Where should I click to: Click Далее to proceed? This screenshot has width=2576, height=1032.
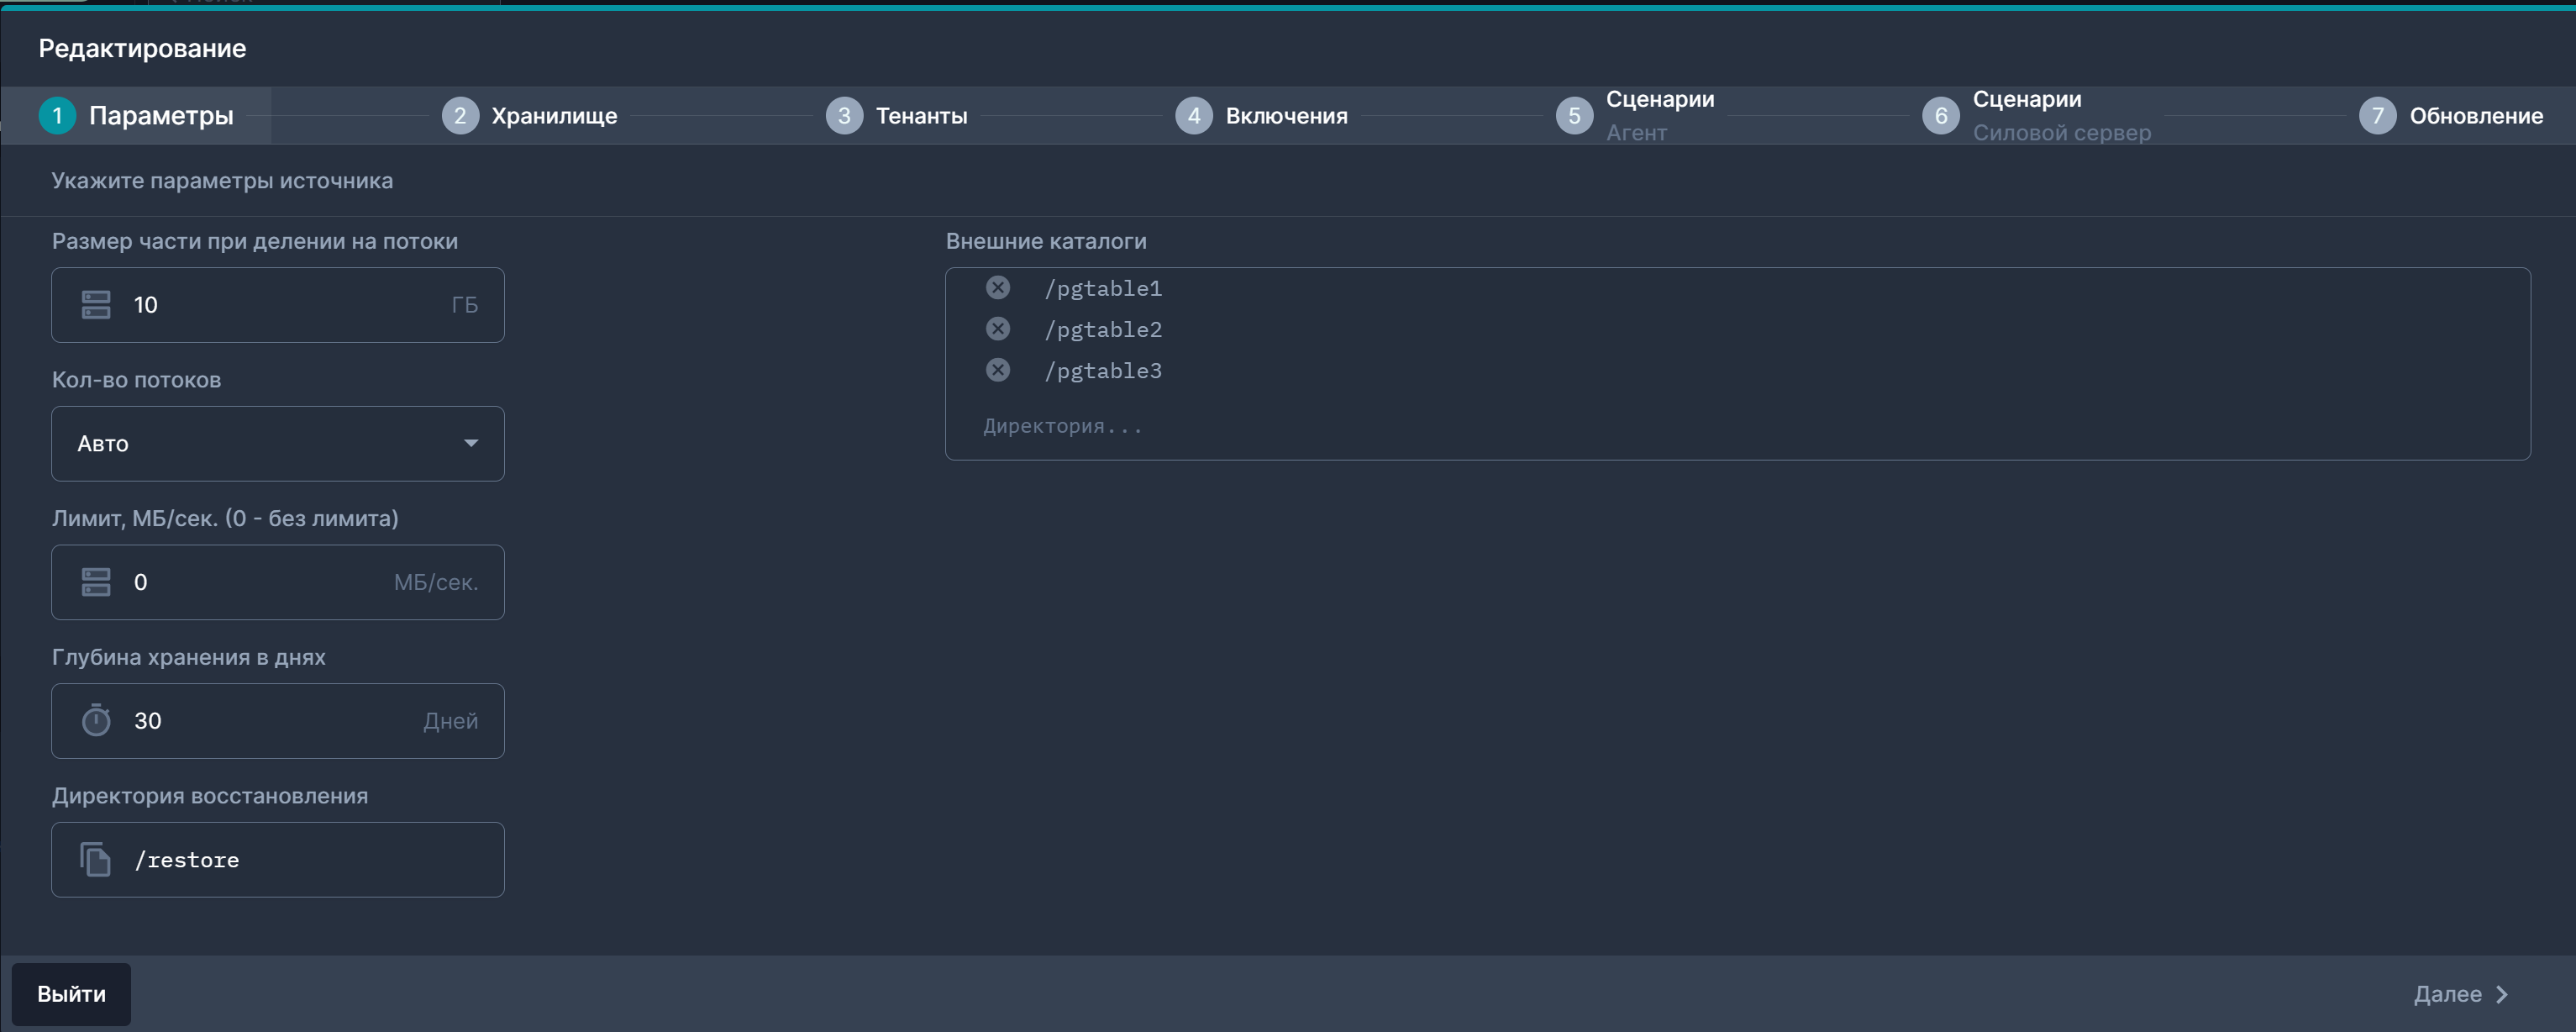pyautogui.click(x=2447, y=994)
